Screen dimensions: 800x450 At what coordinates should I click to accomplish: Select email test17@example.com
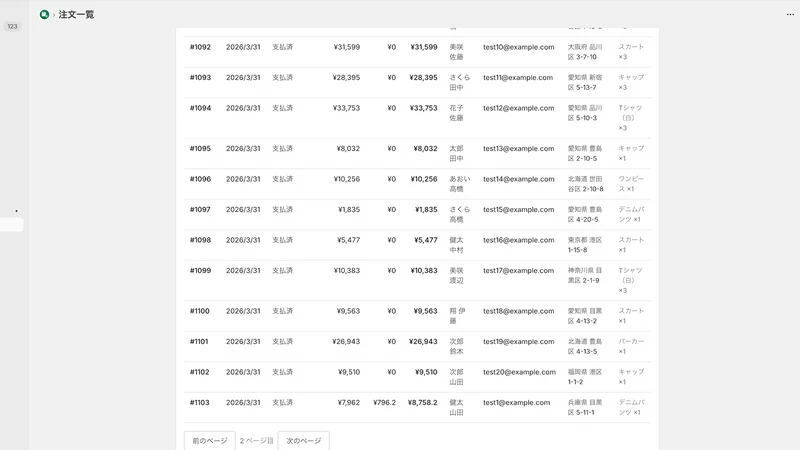518,270
